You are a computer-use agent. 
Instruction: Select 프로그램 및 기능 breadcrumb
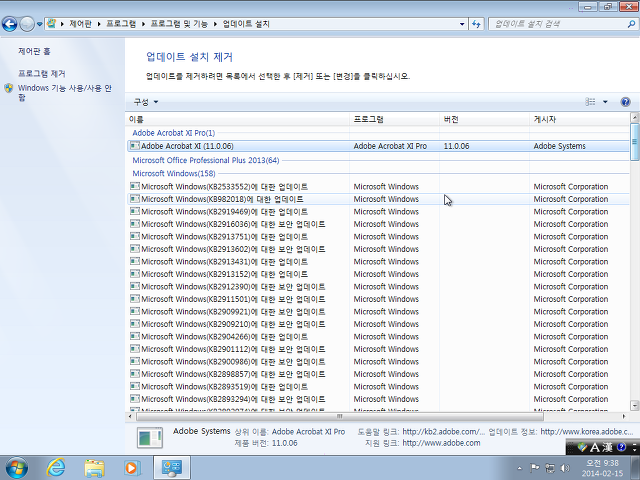pos(179,24)
